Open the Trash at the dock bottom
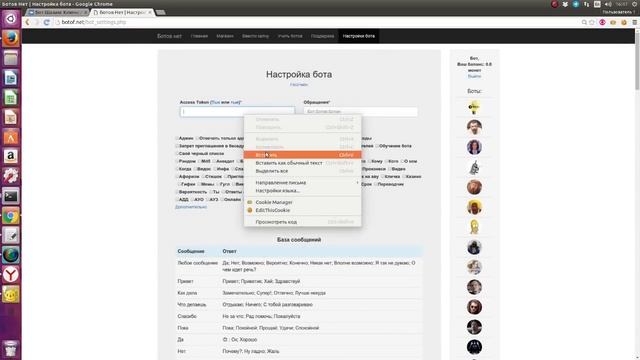 [11, 349]
